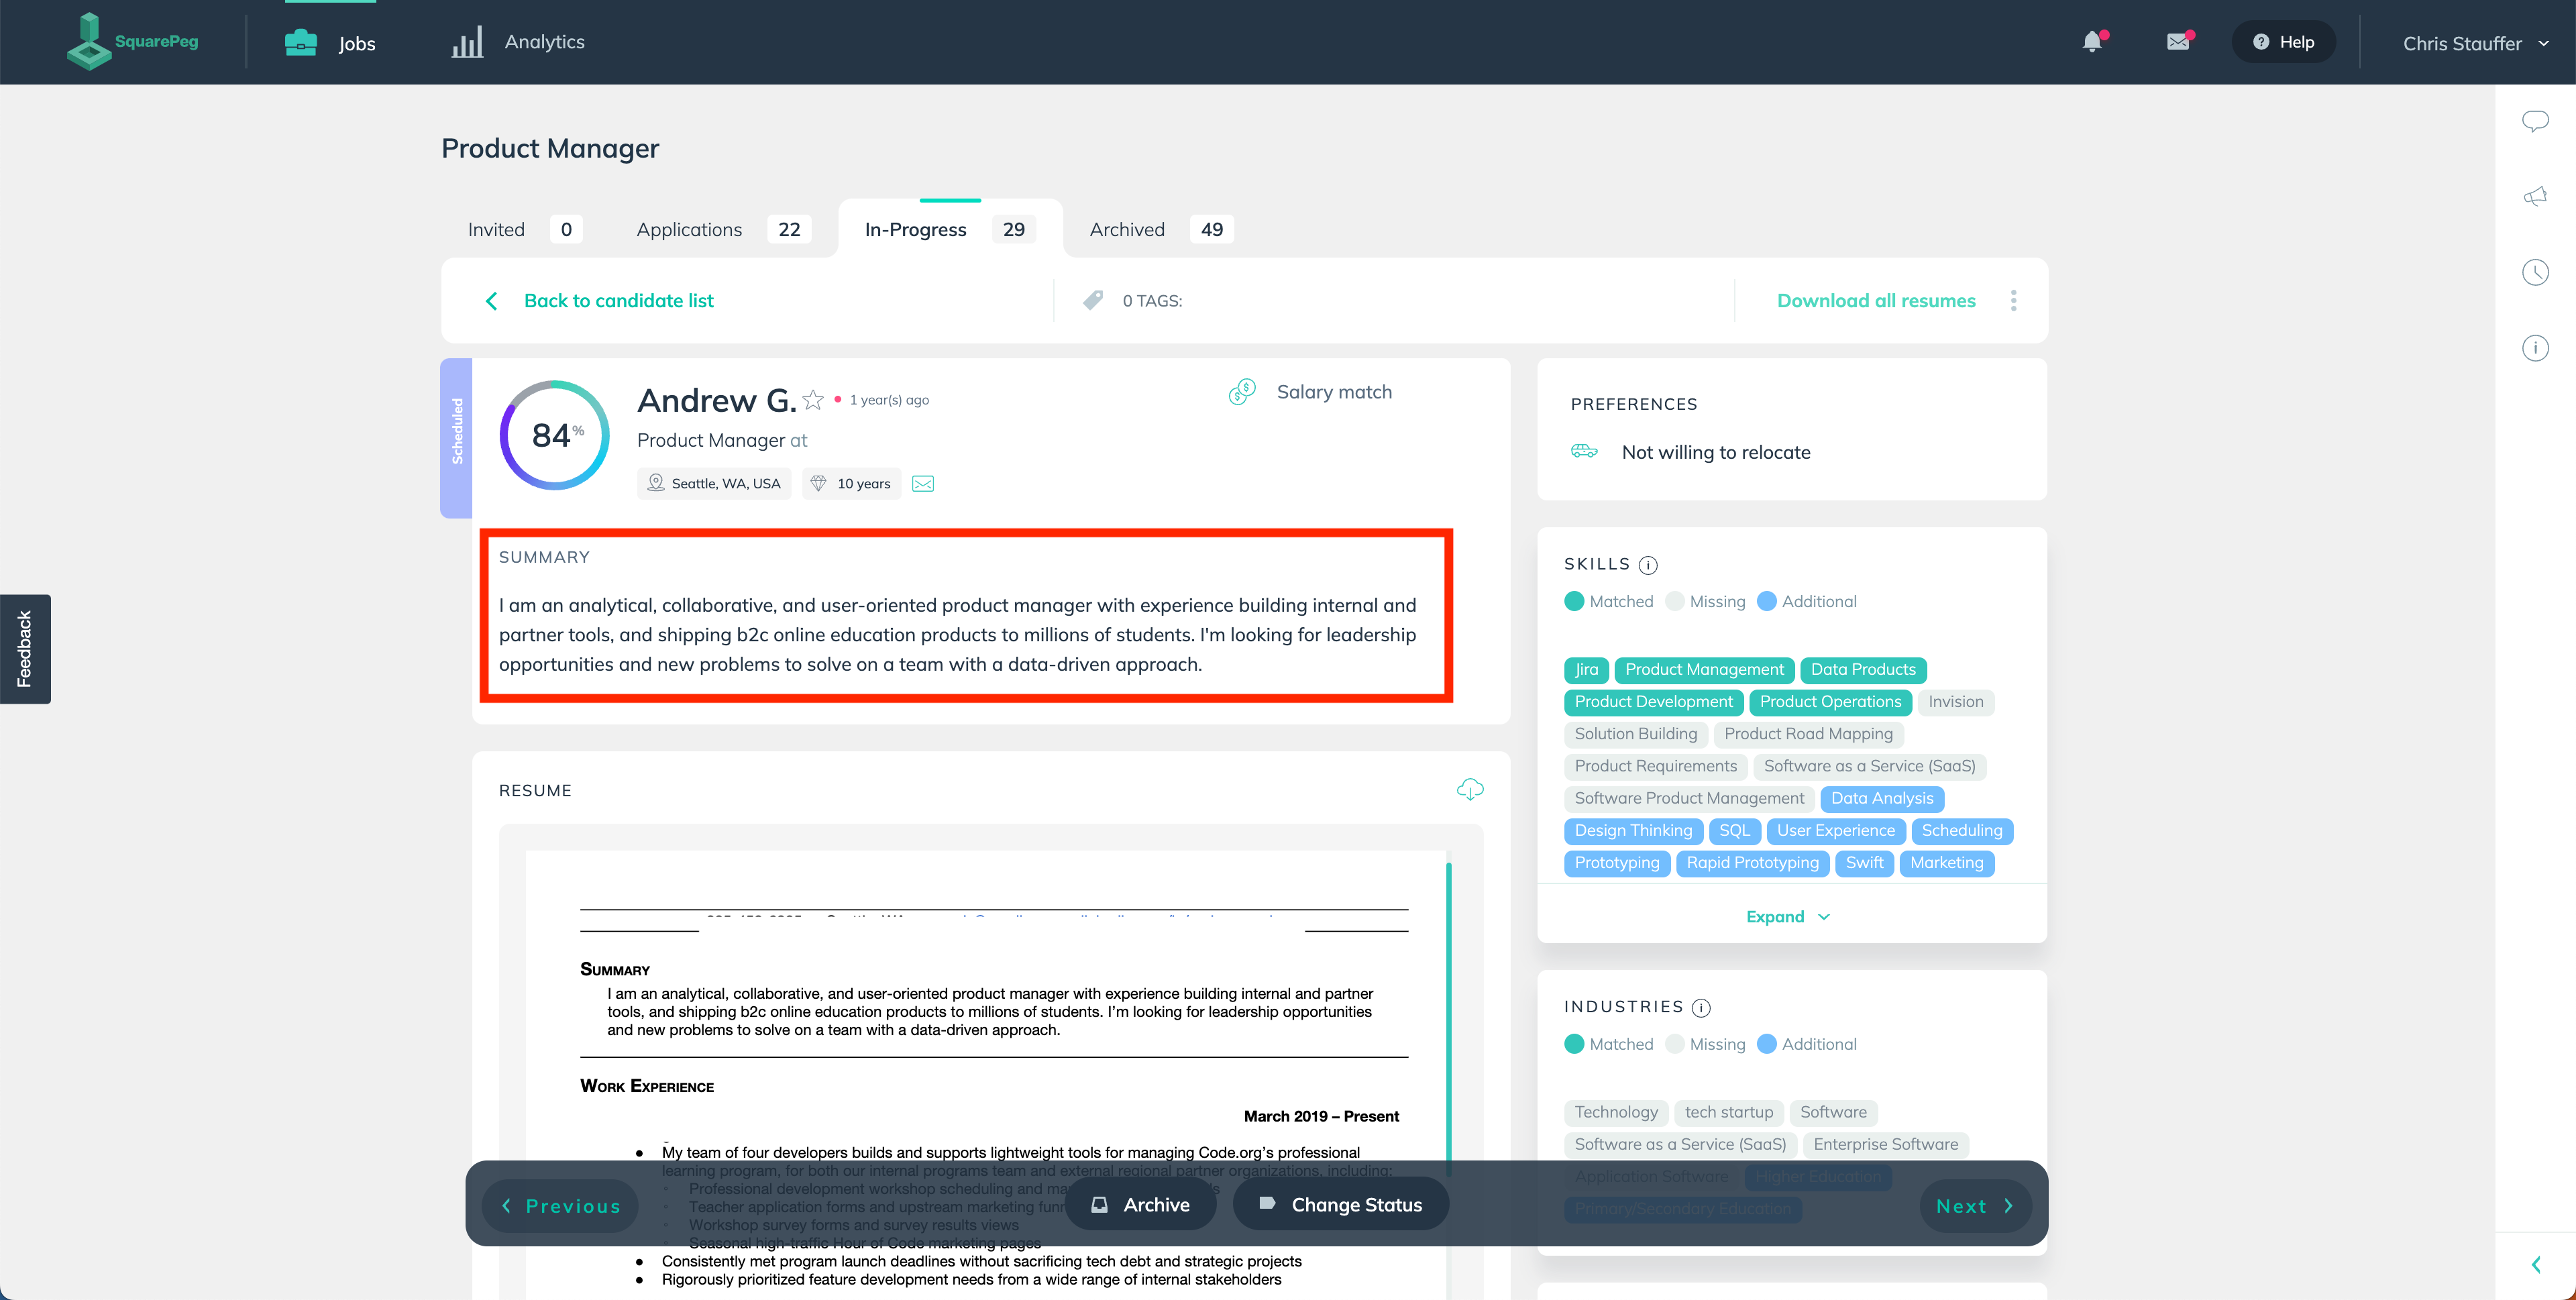Click the Swift skill tag
Viewport: 2576px width, 1300px height.
(1864, 863)
